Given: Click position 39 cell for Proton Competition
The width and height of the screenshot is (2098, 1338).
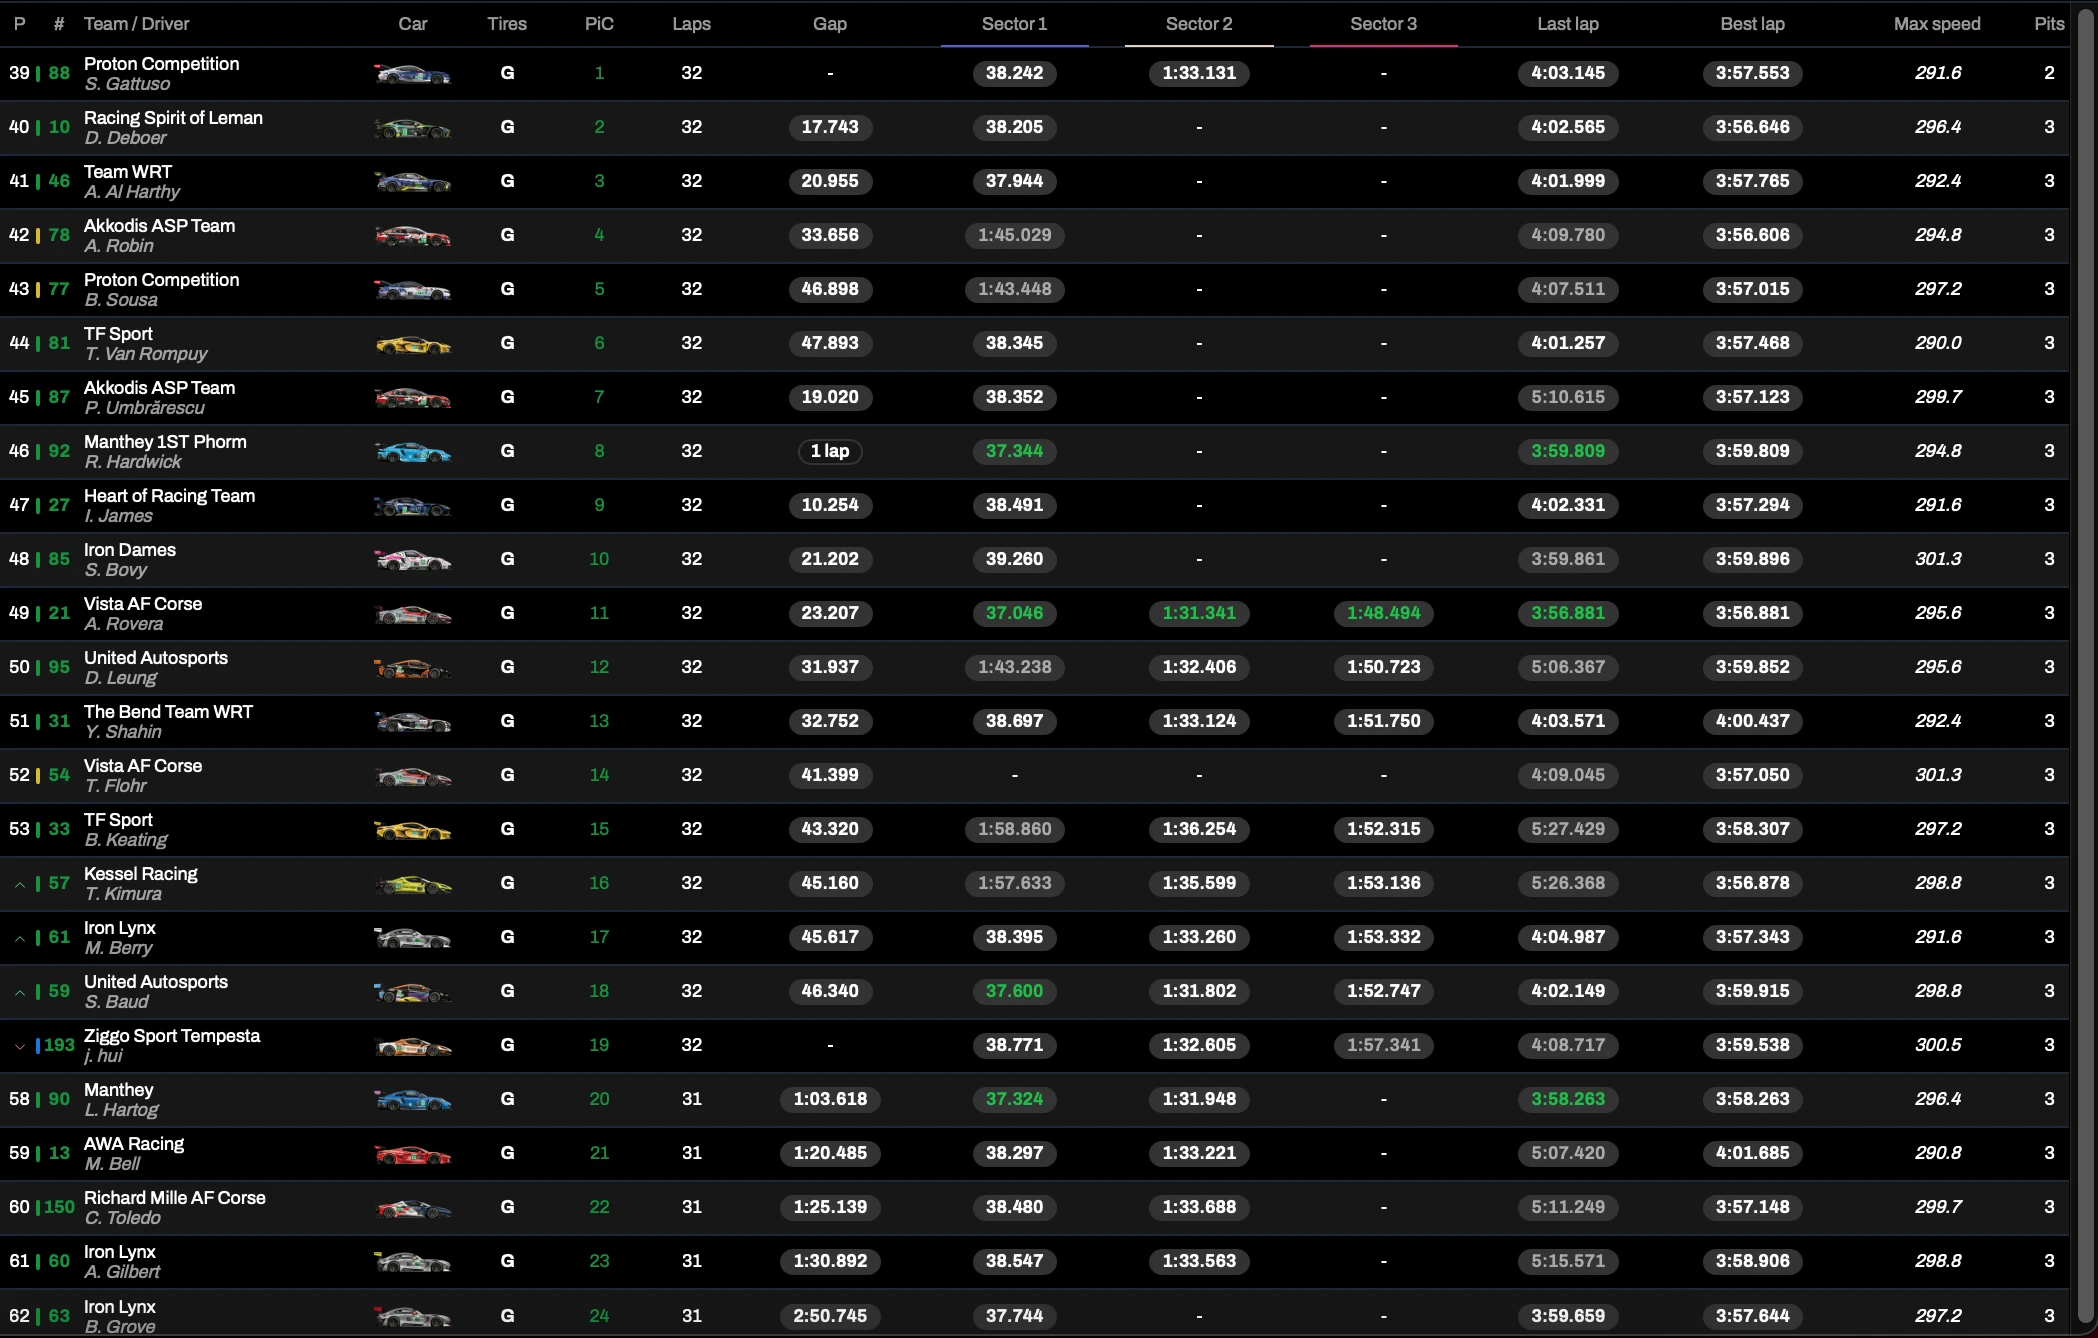Looking at the screenshot, I should [x=19, y=73].
